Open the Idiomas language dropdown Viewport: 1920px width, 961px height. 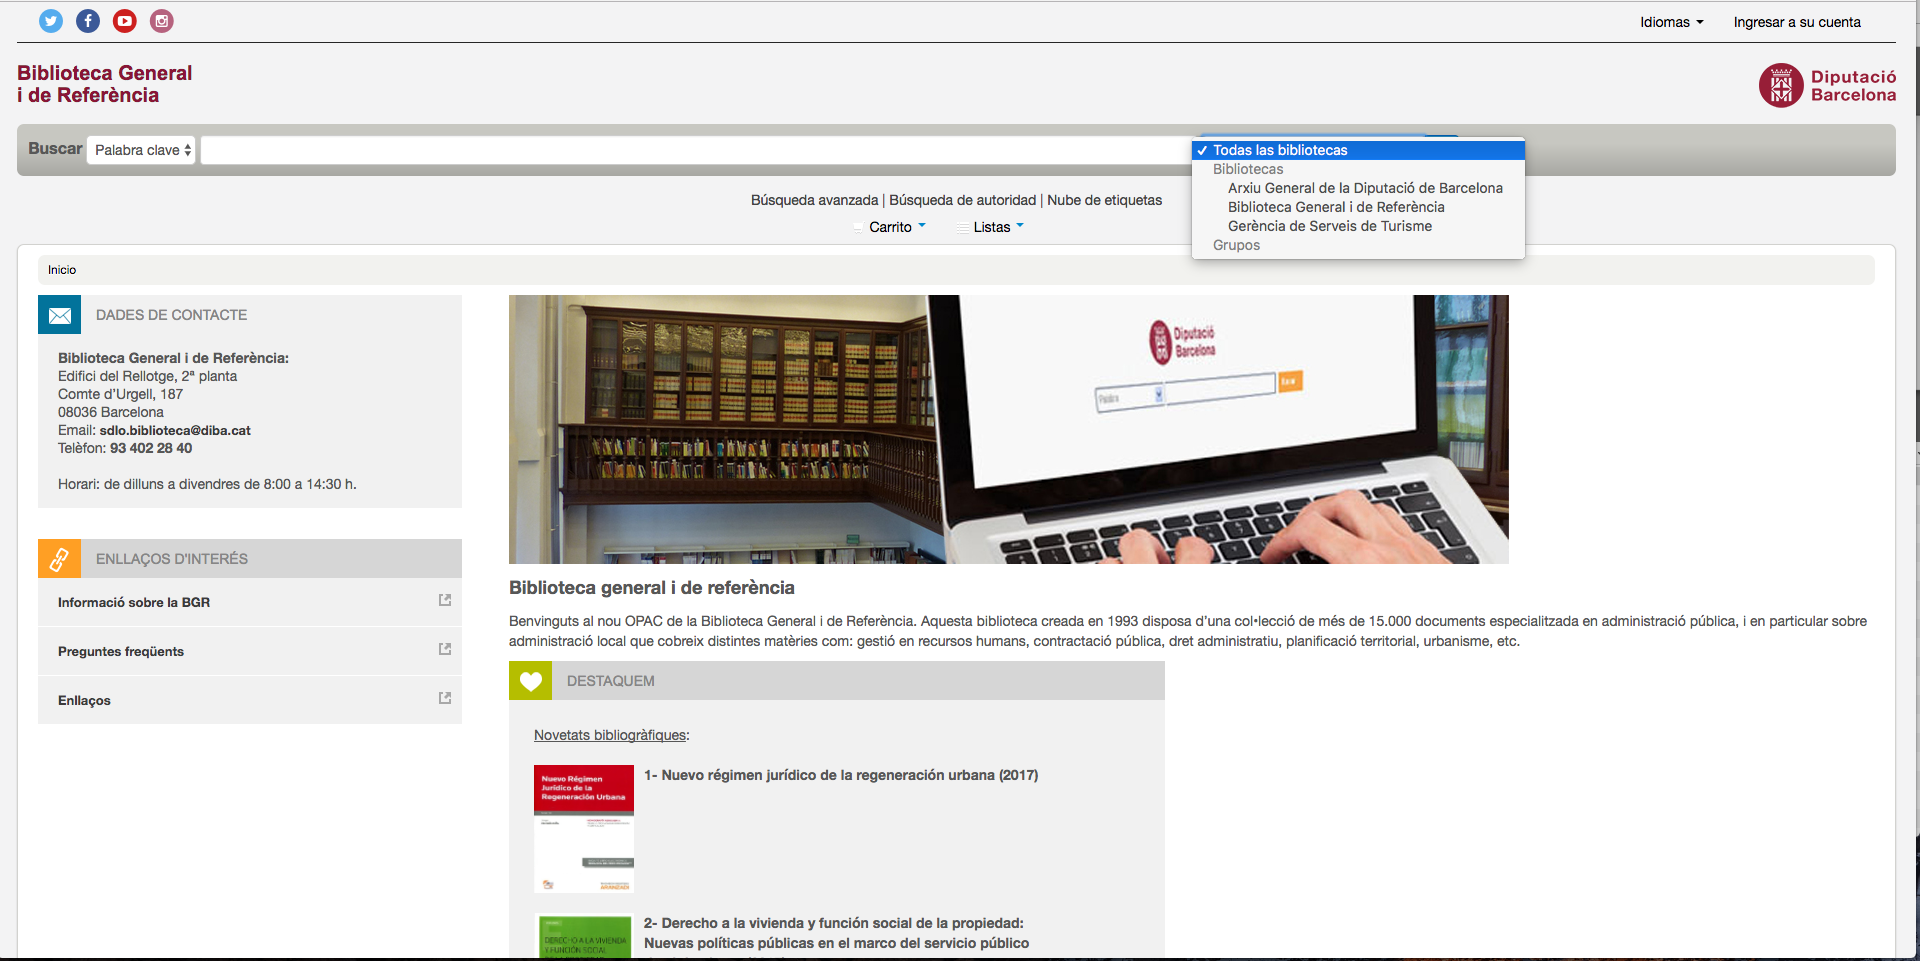point(1671,22)
